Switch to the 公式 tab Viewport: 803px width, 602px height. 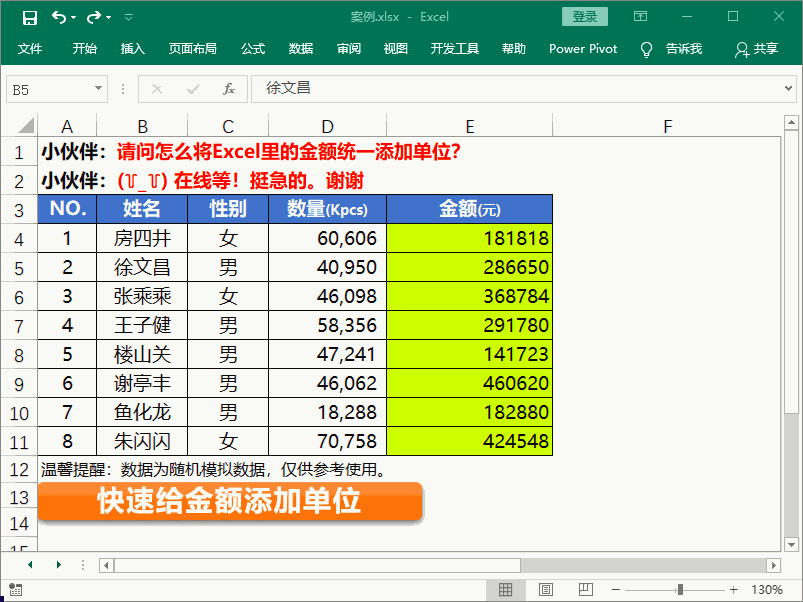(x=253, y=49)
